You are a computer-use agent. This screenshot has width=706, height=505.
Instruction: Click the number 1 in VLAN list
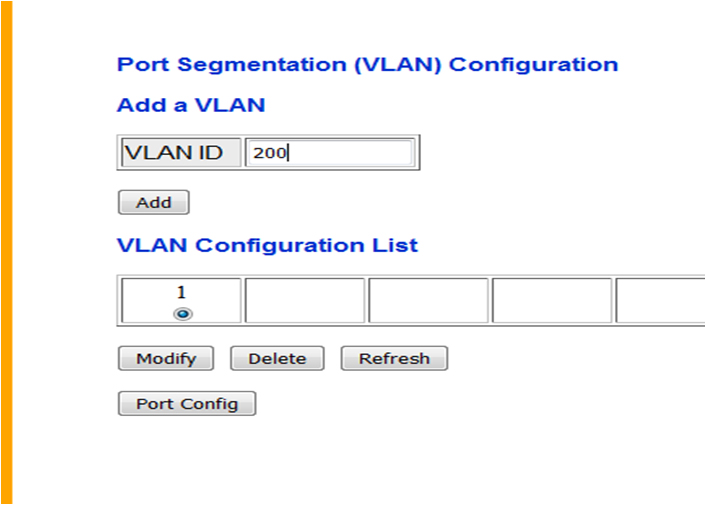182,293
